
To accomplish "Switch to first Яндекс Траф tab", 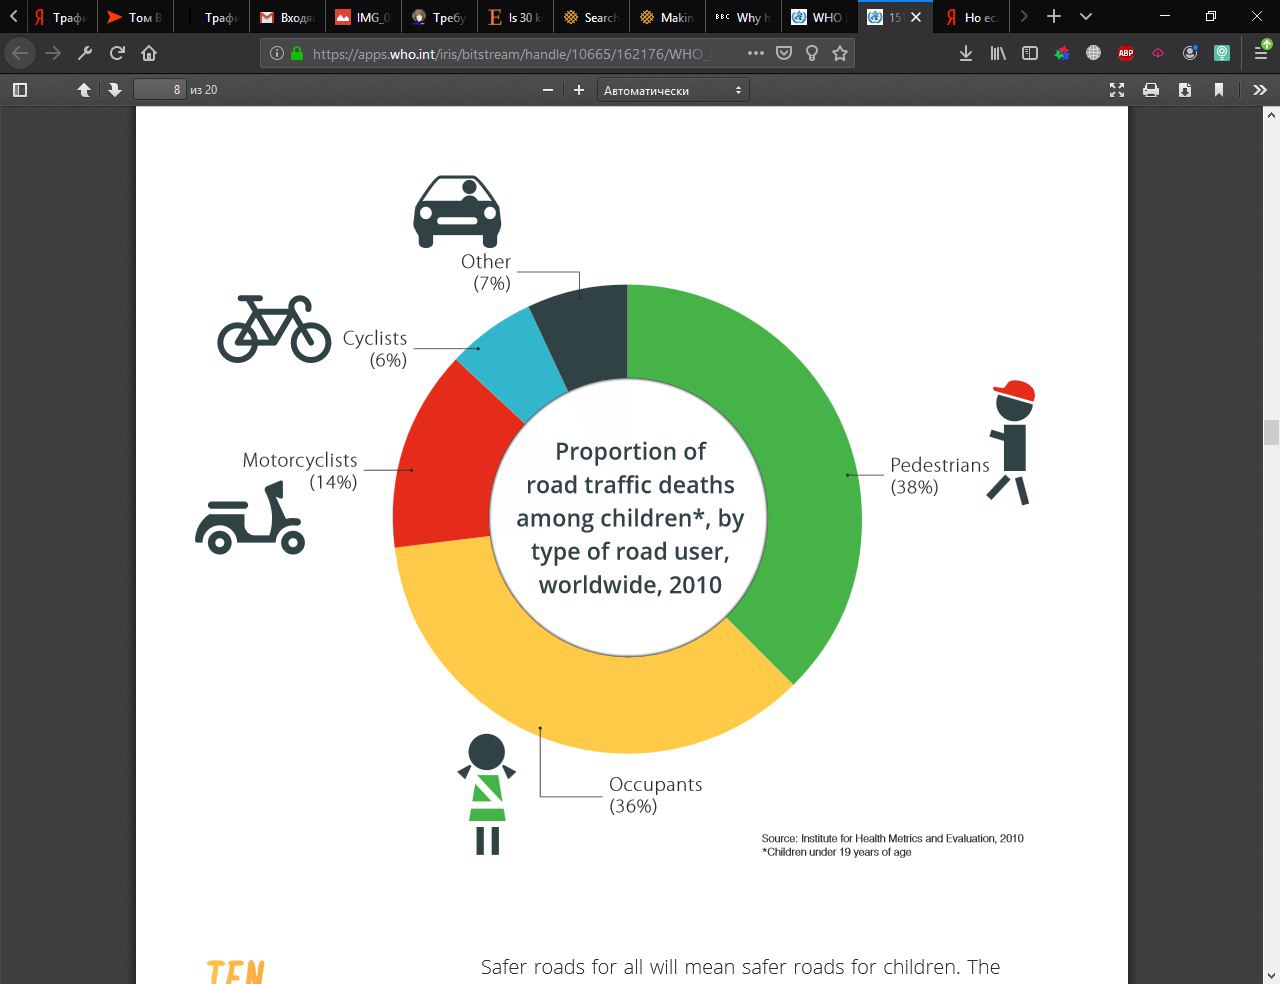I will [60, 17].
